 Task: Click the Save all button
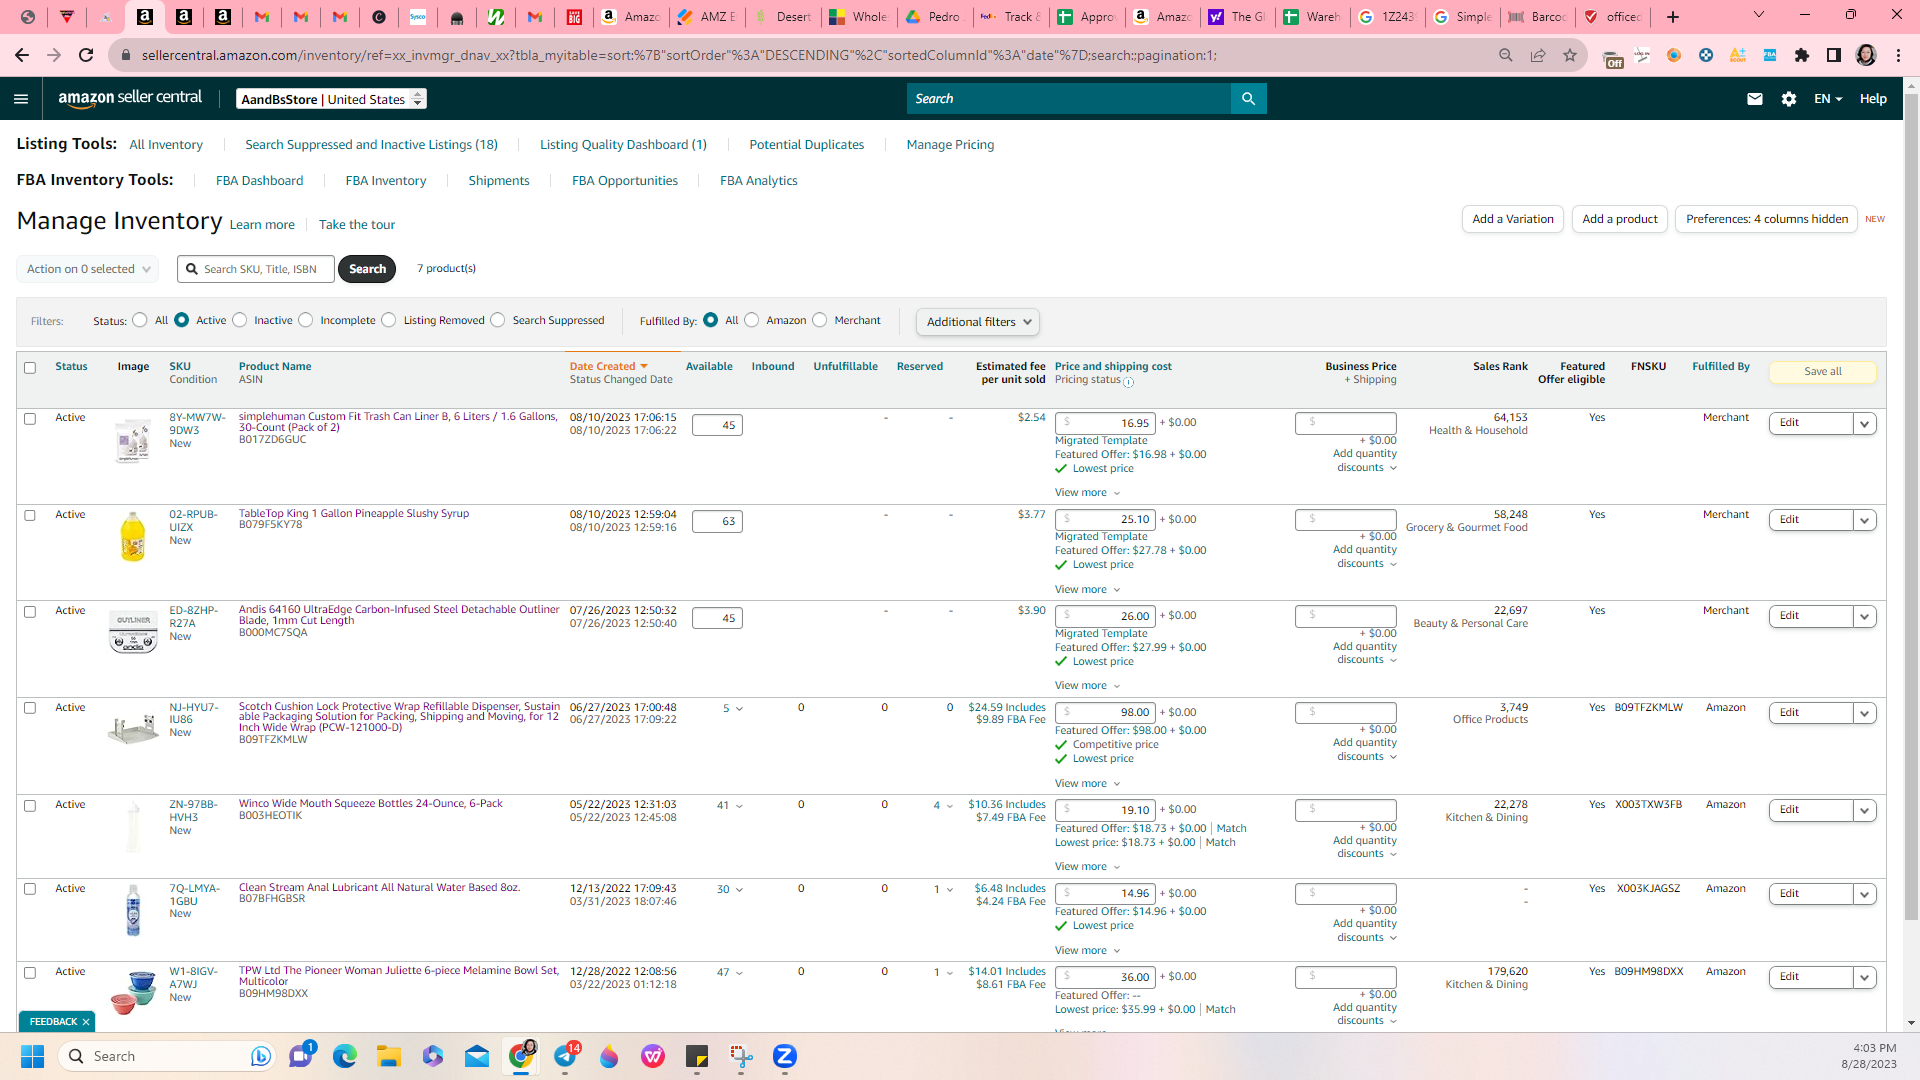(1823, 372)
